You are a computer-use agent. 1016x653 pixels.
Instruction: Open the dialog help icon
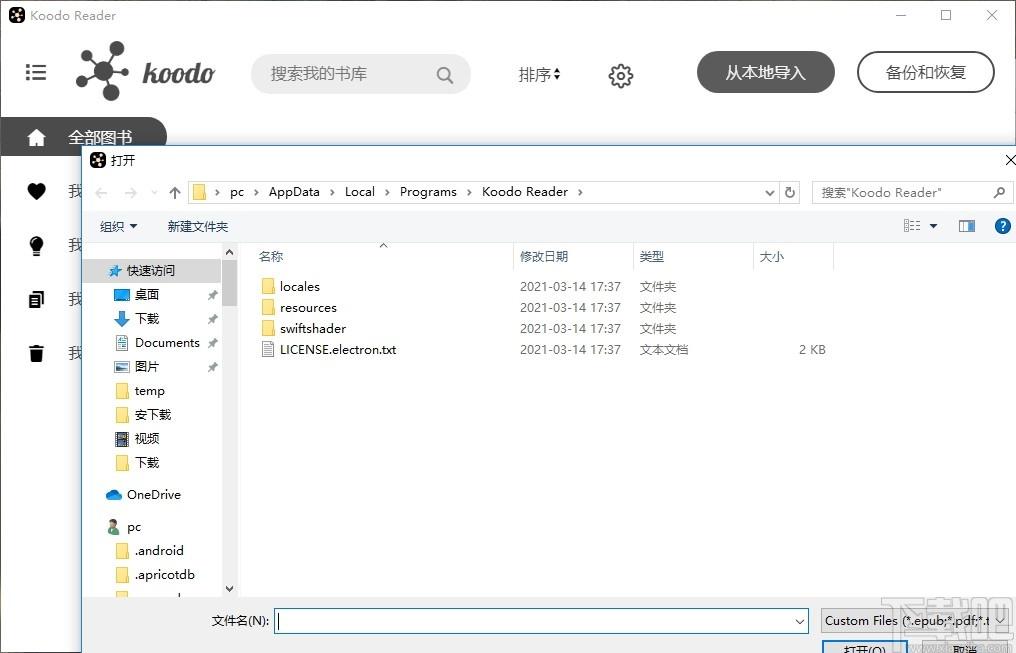(x=1002, y=225)
